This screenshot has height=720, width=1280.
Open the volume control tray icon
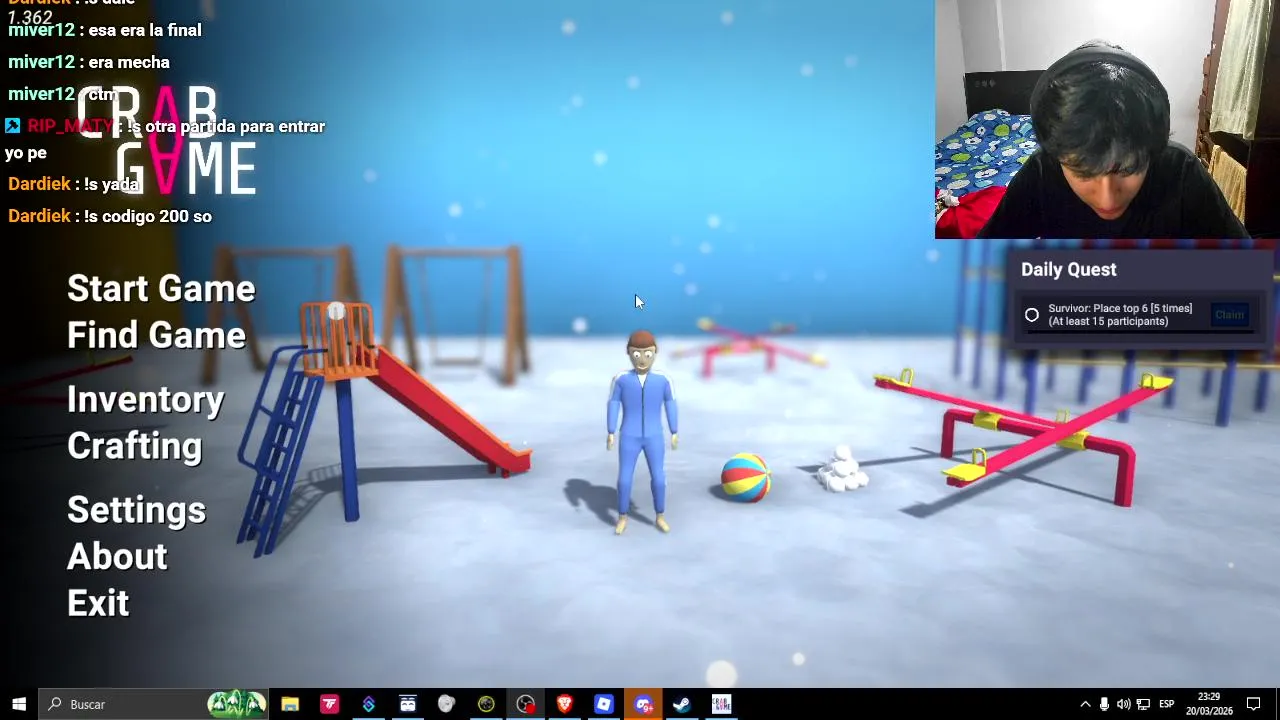point(1123,704)
